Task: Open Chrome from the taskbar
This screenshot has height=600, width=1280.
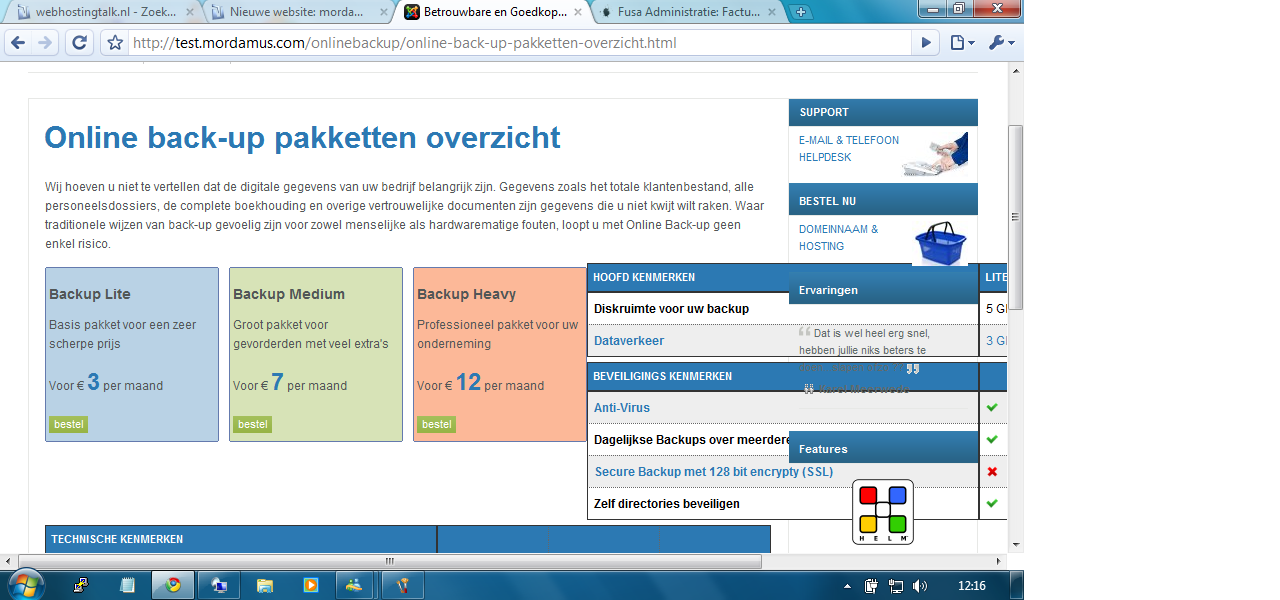Action: pyautogui.click(x=173, y=585)
